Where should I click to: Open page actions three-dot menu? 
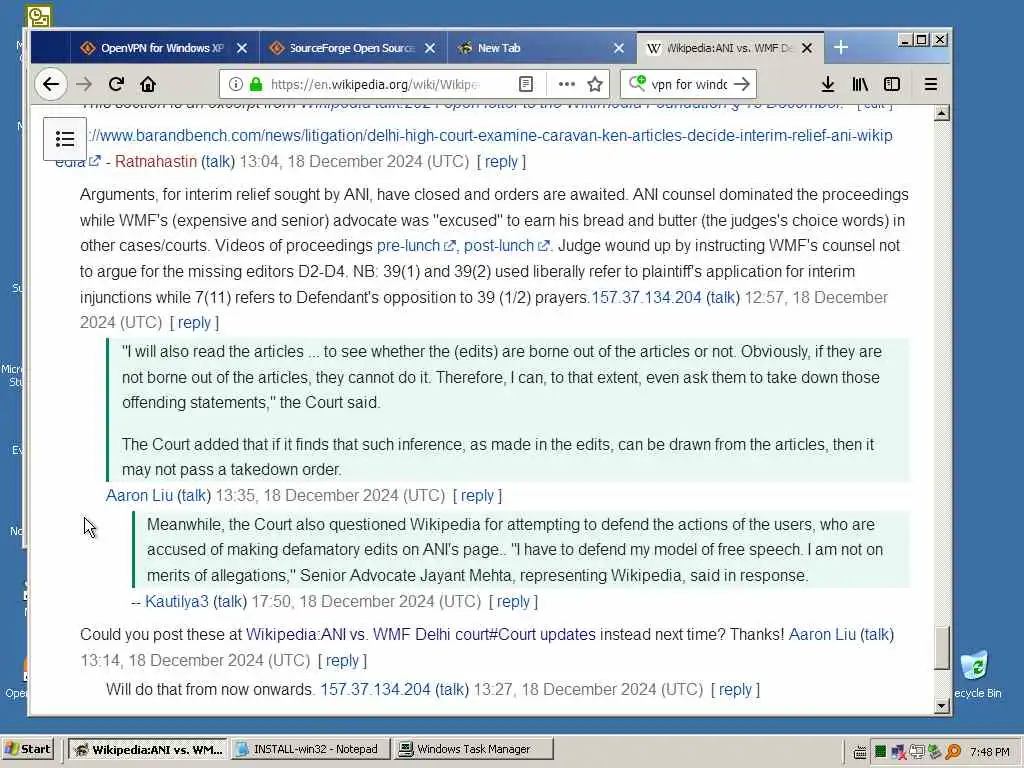[x=567, y=84]
